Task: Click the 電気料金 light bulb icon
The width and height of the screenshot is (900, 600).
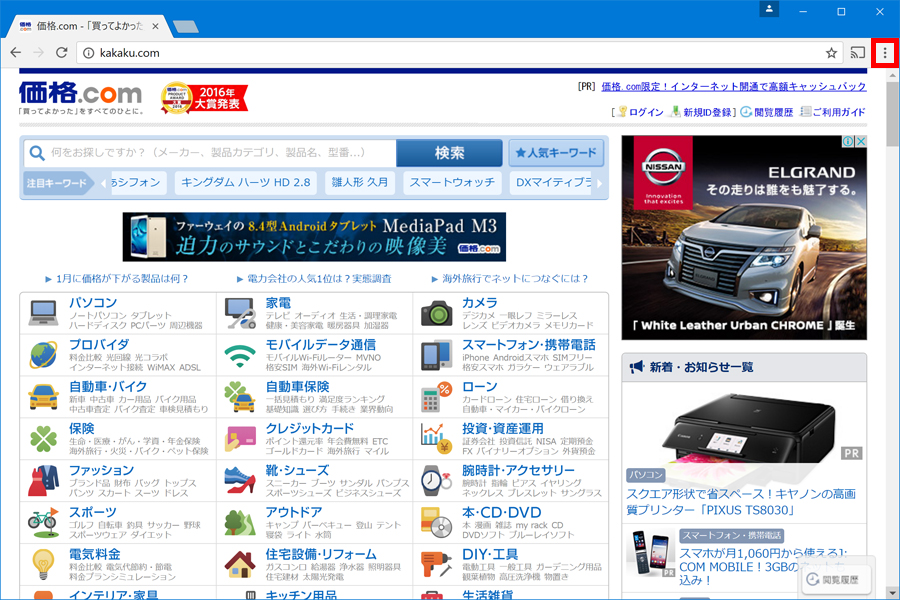Action: point(44,564)
